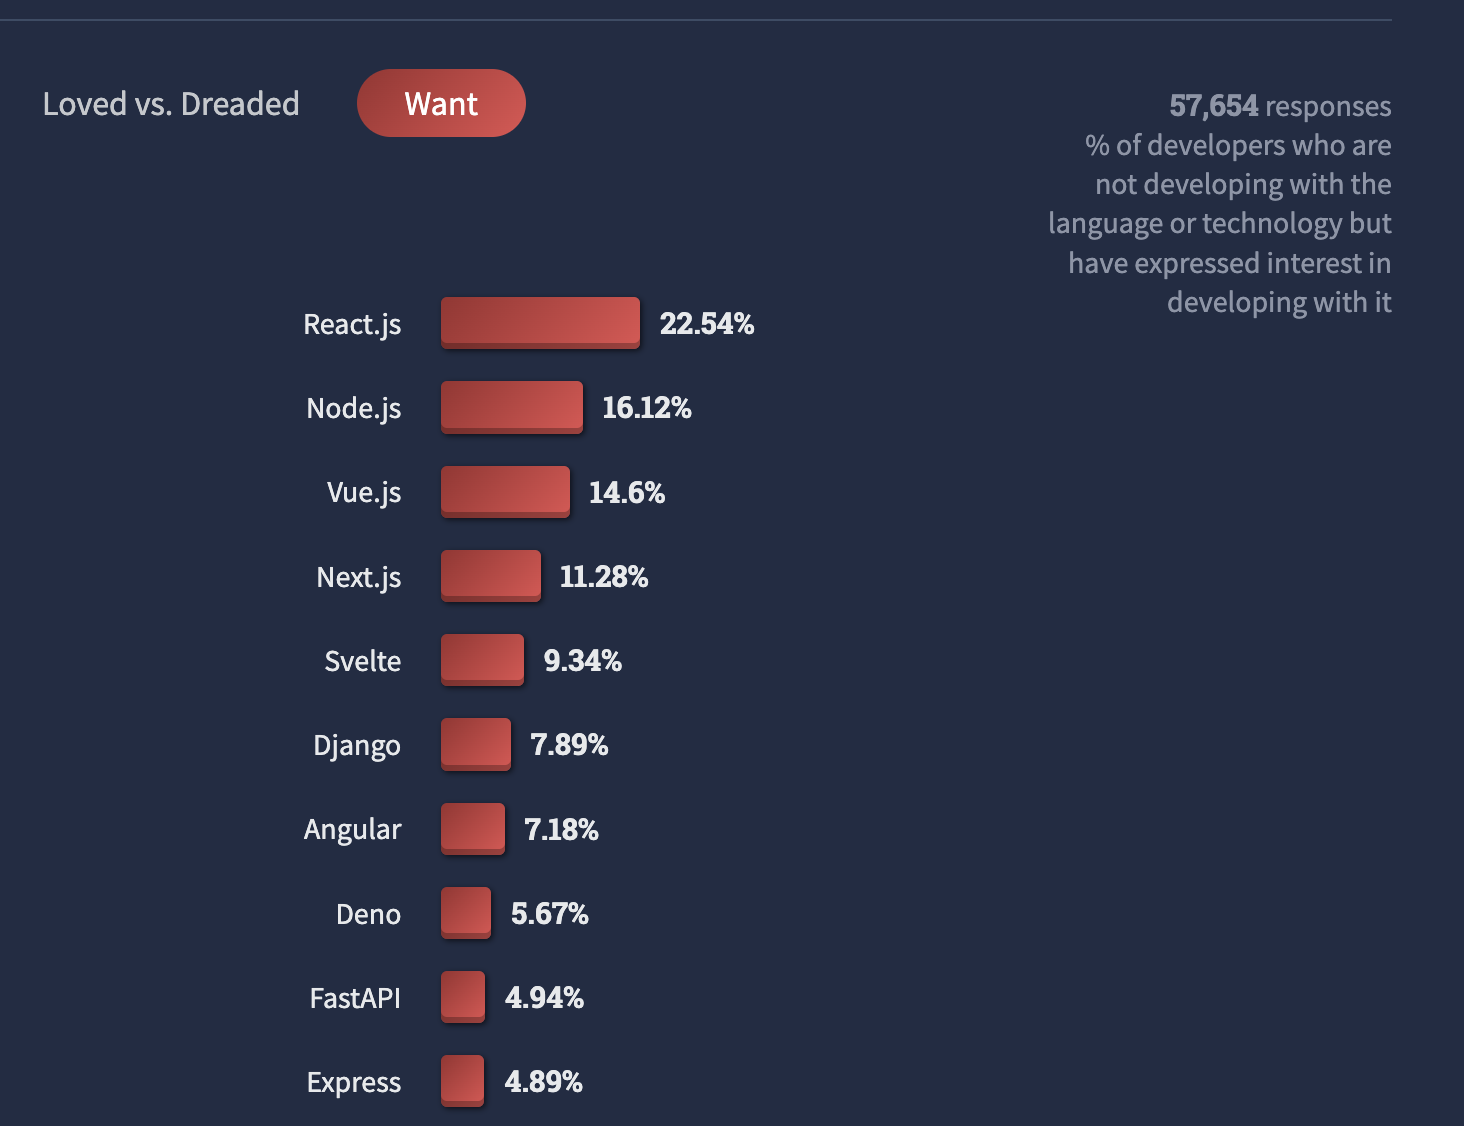This screenshot has height=1126, width=1464.
Task: Click the Deno bar
Action: click(x=465, y=912)
